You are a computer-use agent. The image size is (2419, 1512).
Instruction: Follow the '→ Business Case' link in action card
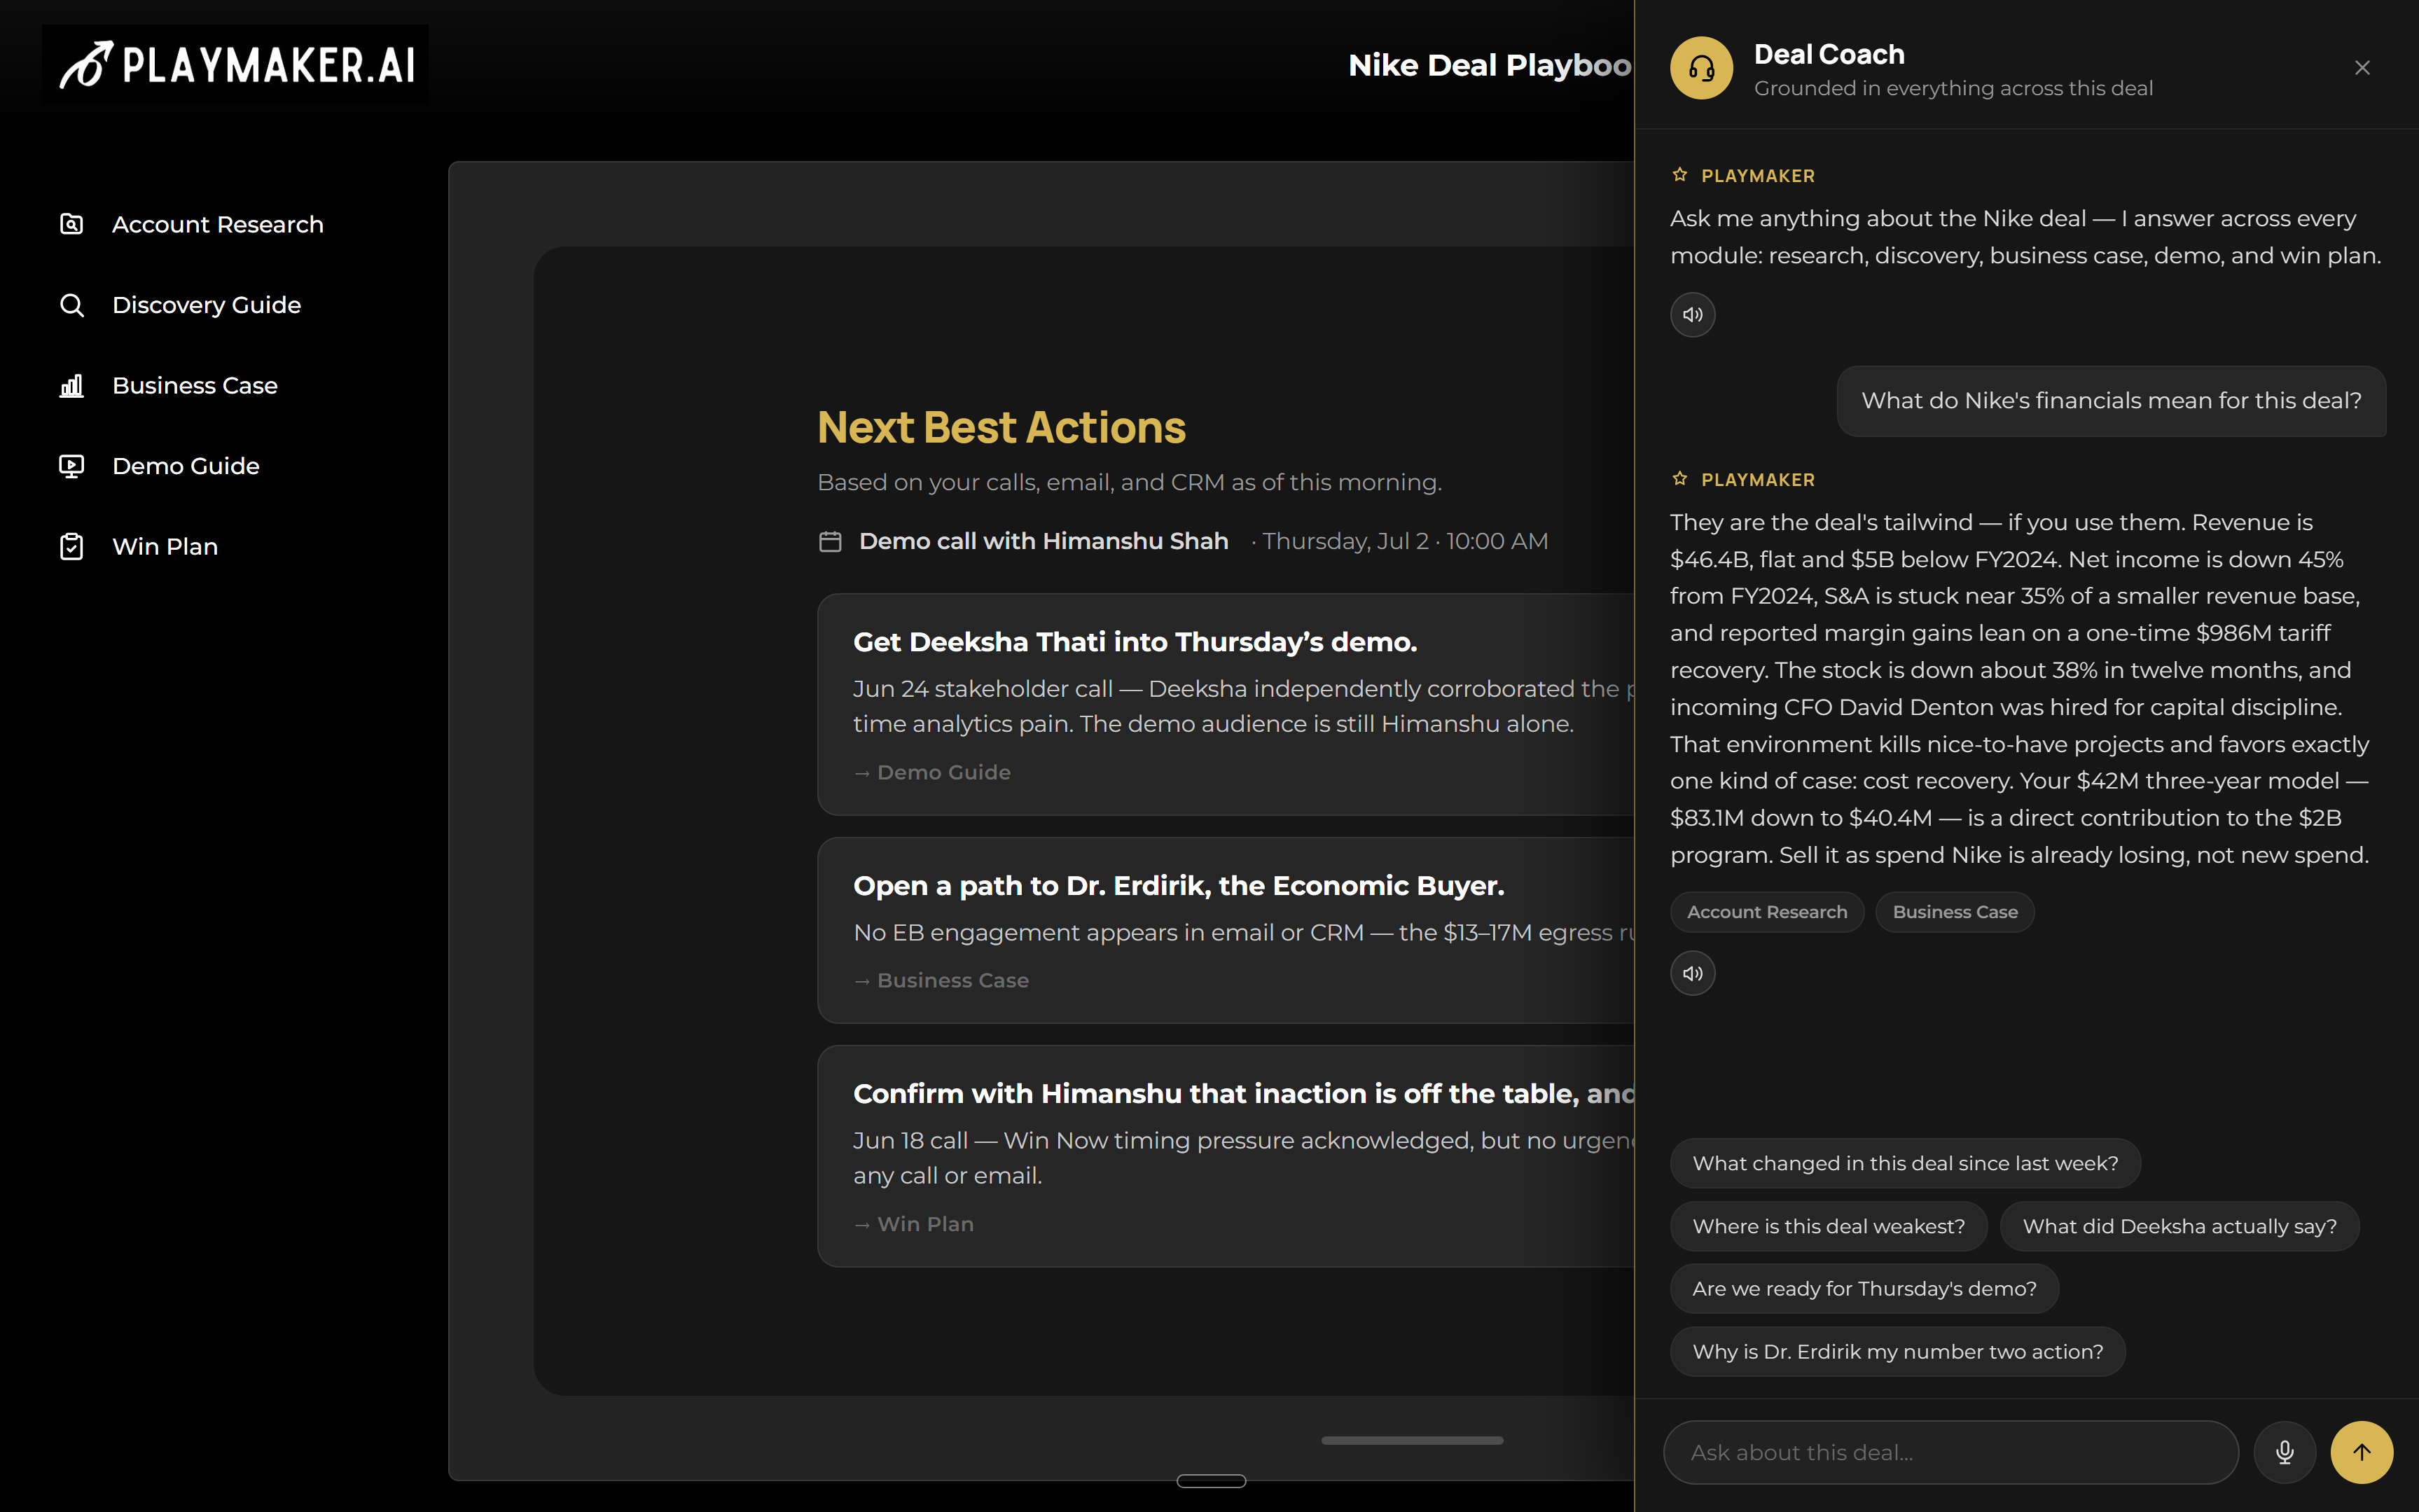(940, 980)
